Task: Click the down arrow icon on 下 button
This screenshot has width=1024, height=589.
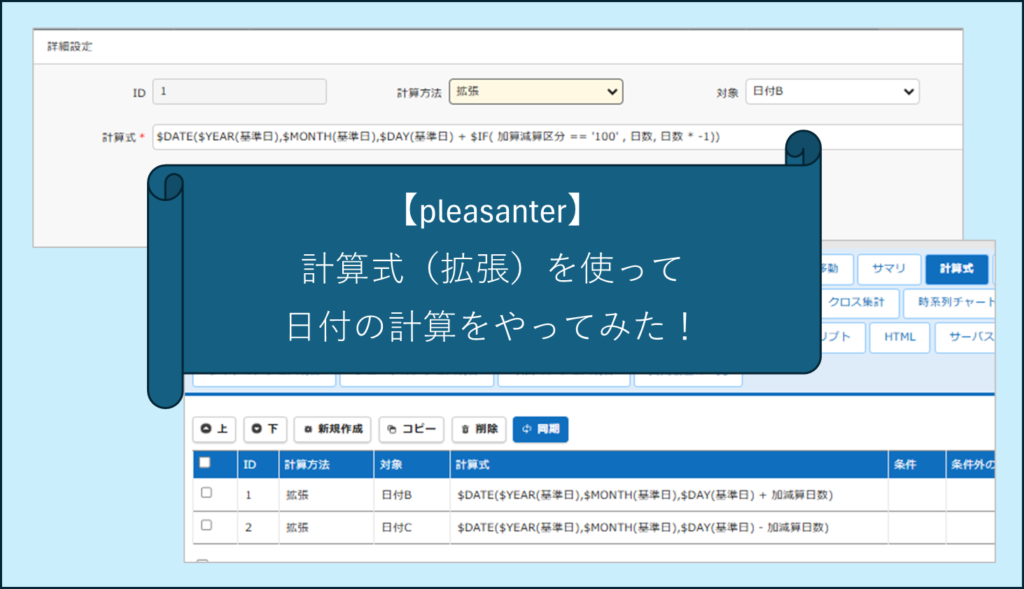Action: click(255, 429)
